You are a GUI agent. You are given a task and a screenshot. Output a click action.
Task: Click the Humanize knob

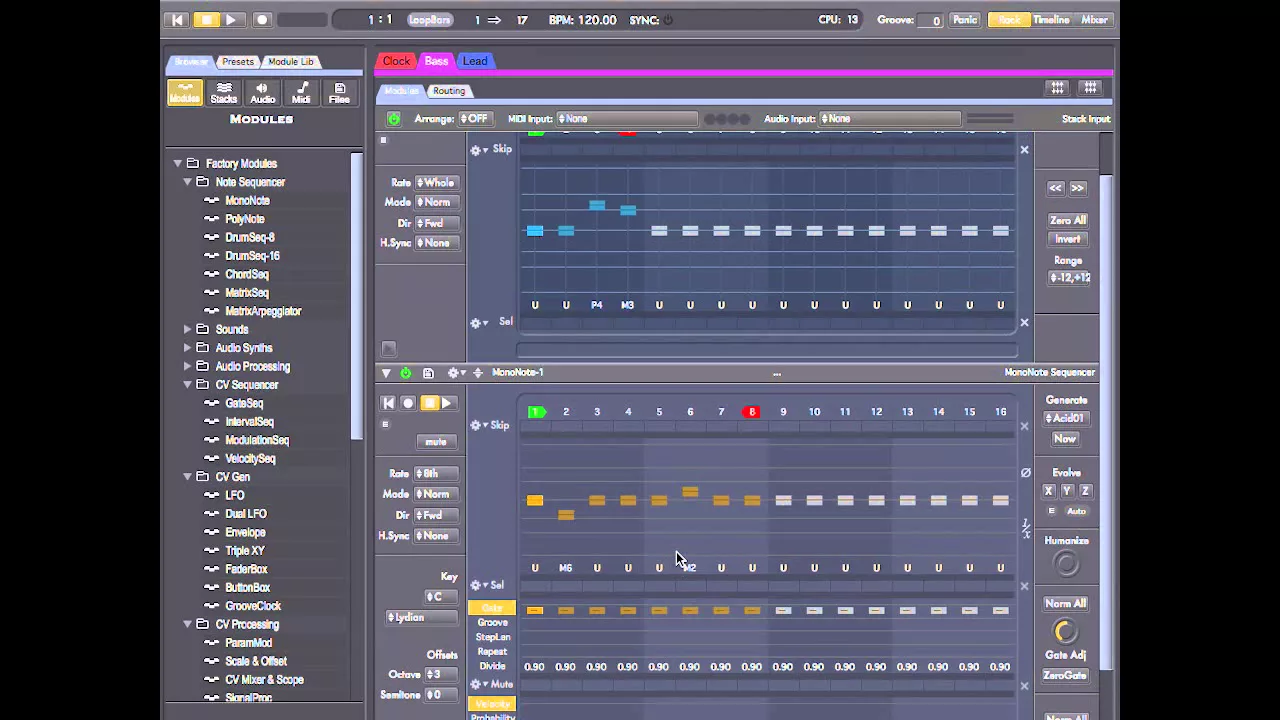1066,565
